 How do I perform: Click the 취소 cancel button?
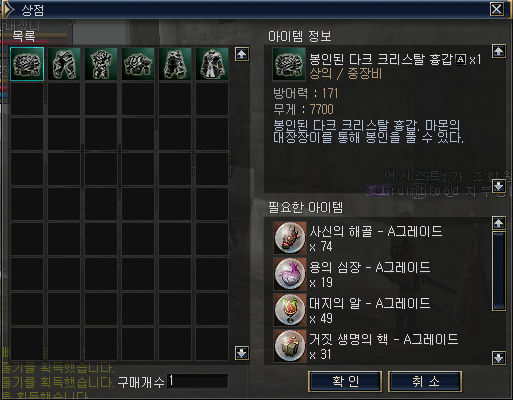(425, 381)
